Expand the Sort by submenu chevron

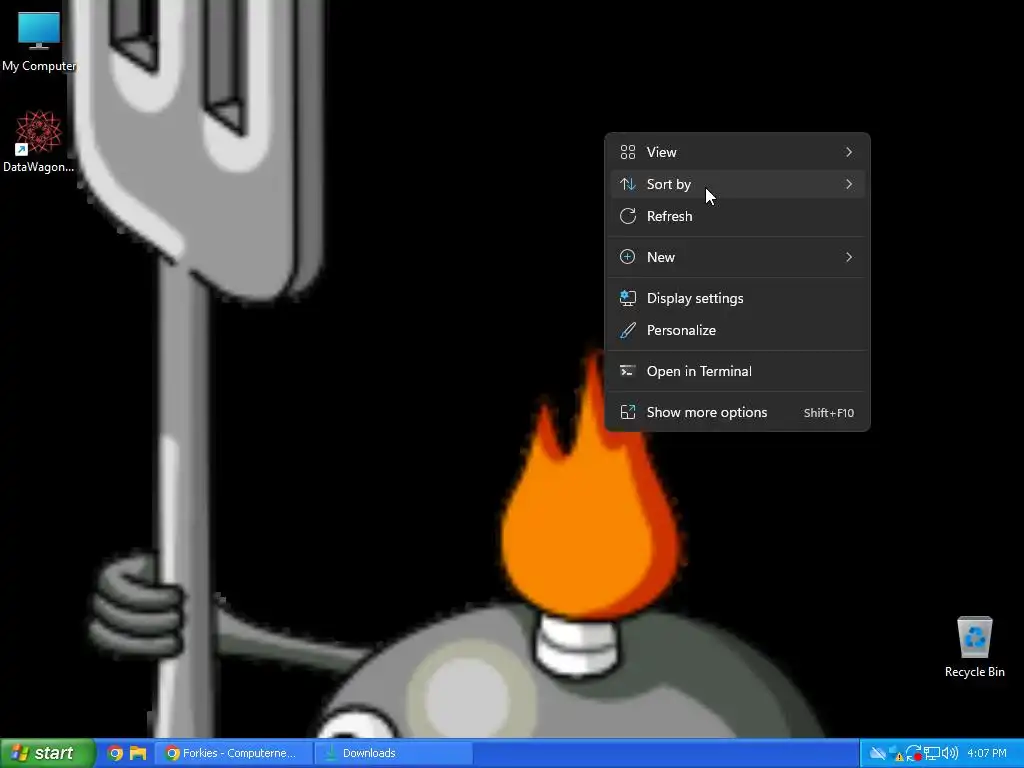coord(849,184)
